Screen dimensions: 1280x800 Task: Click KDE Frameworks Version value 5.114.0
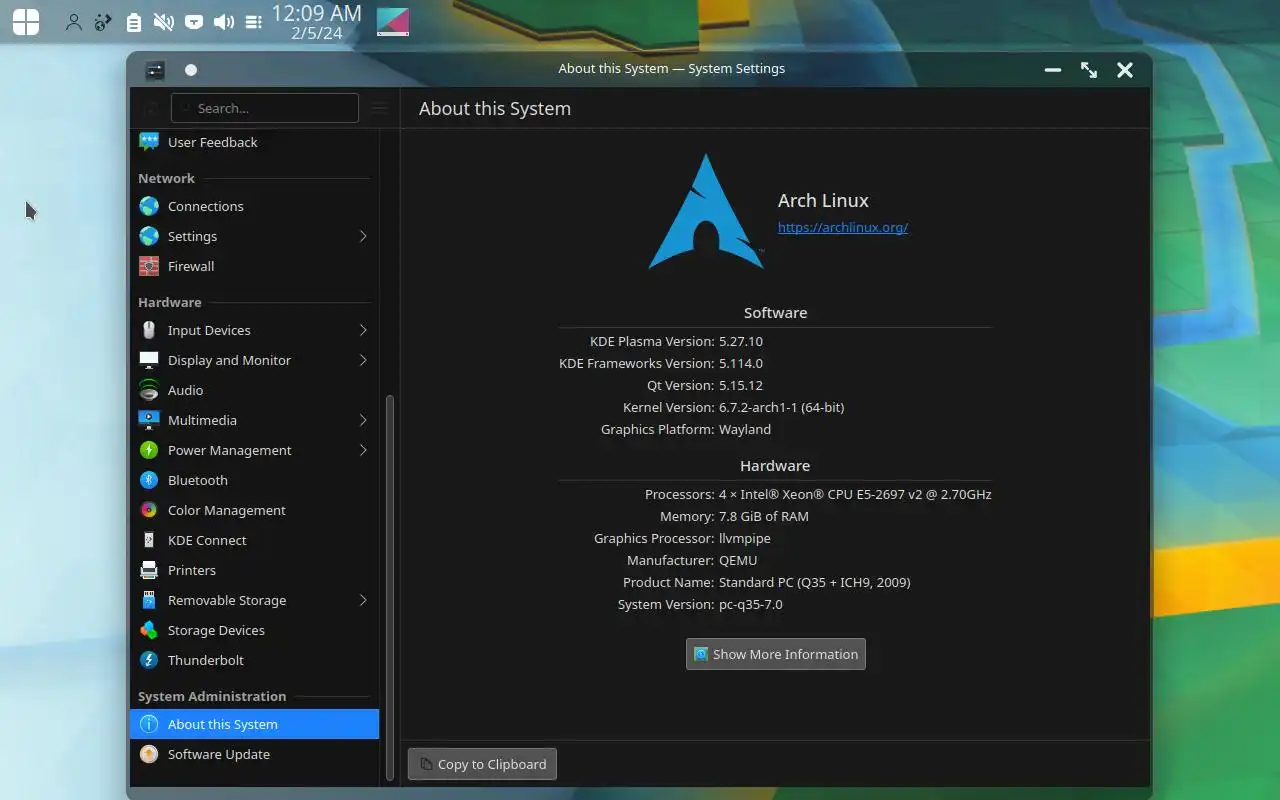pos(741,363)
